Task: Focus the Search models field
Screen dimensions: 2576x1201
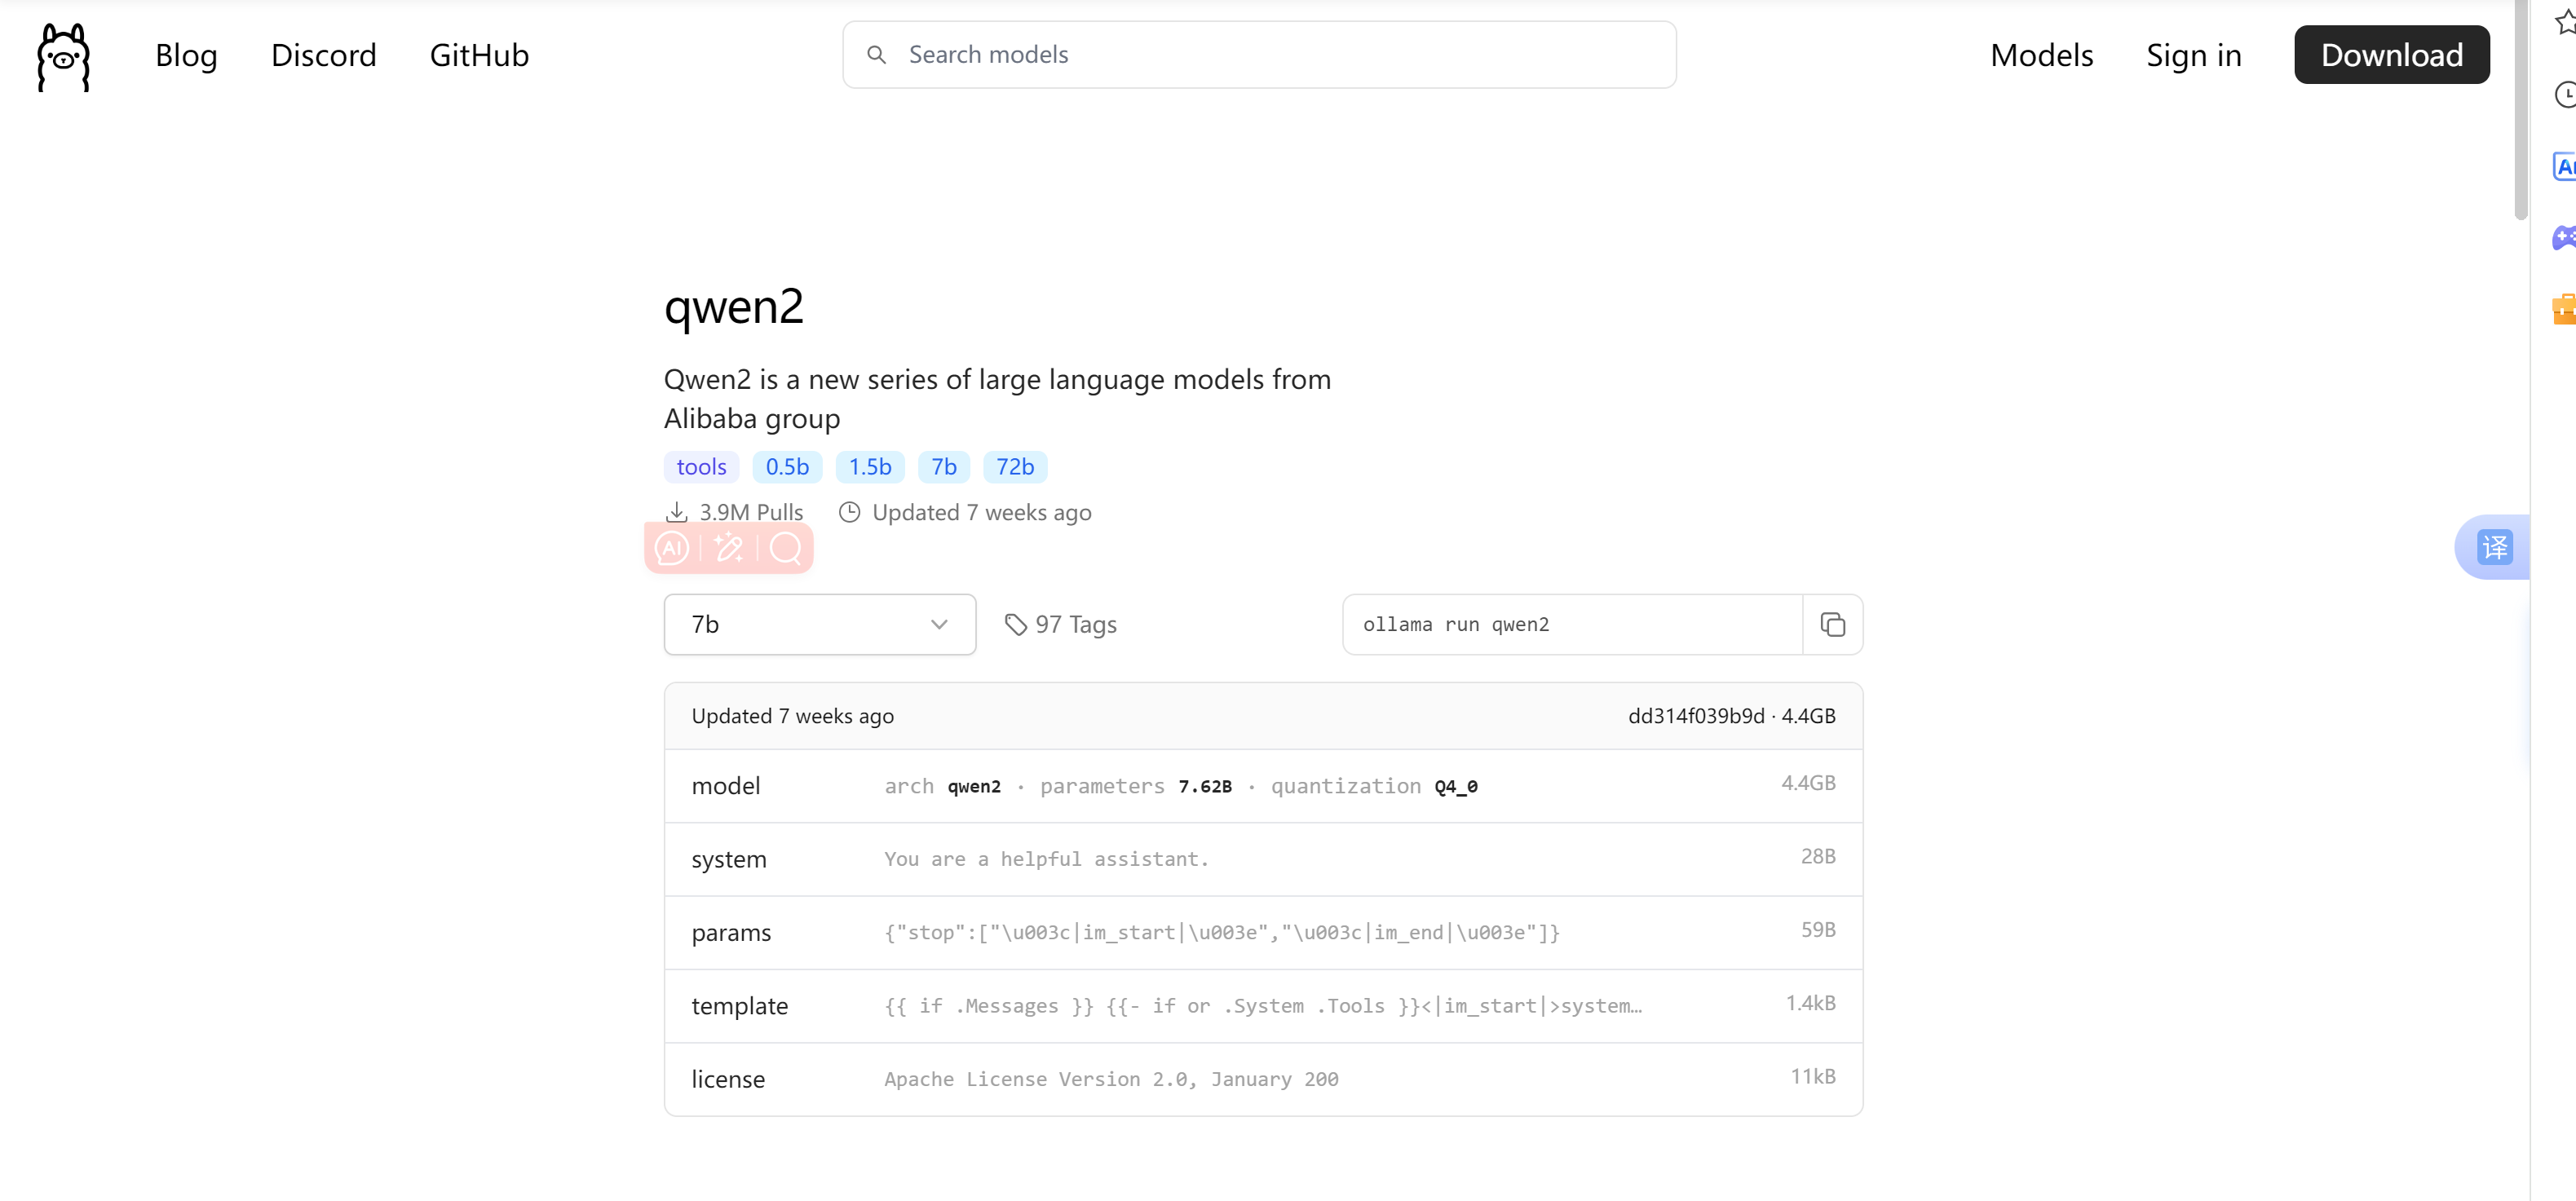Action: click(1259, 55)
